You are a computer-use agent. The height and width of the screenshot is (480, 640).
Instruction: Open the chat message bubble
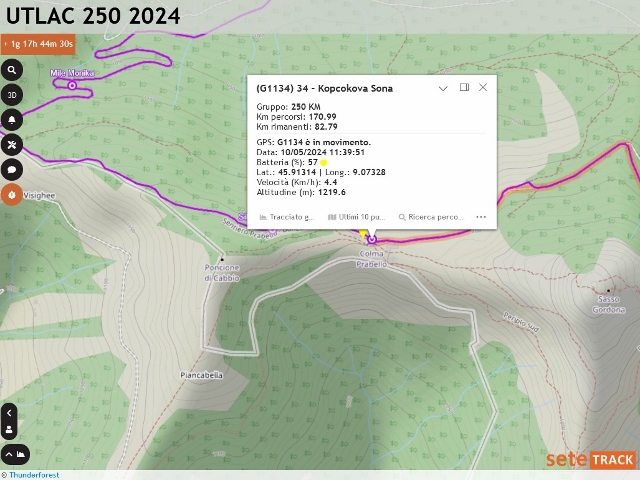[12, 170]
